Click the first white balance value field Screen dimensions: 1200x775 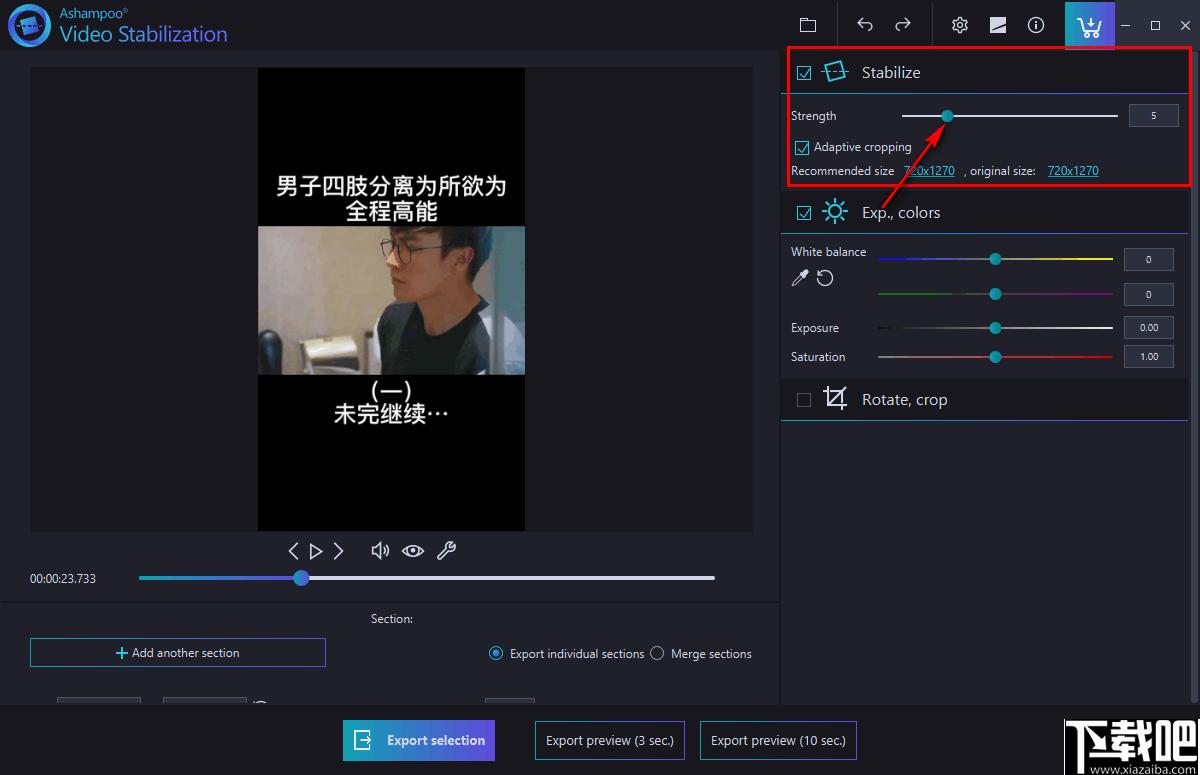pyautogui.click(x=1149, y=260)
